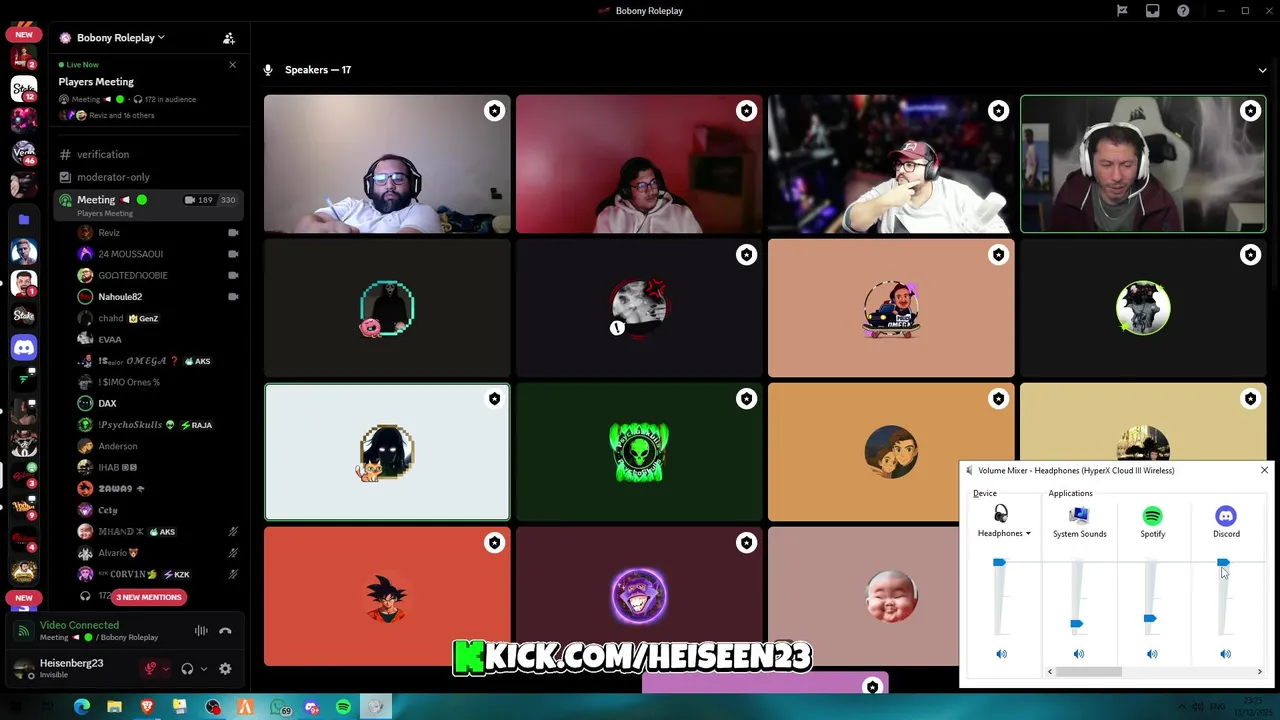Mute the Headphones device in Volume Mixer
The width and height of the screenshot is (1280, 720).
pos(1001,654)
